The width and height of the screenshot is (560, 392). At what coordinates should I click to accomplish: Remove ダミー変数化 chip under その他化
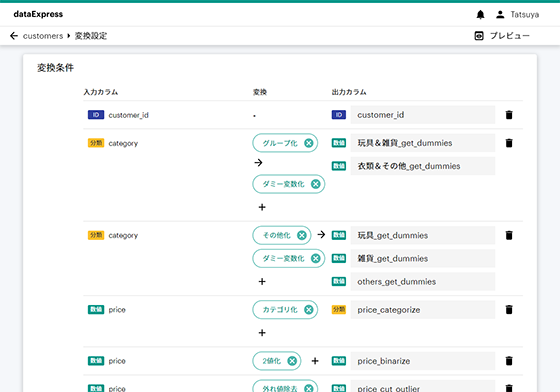click(315, 258)
